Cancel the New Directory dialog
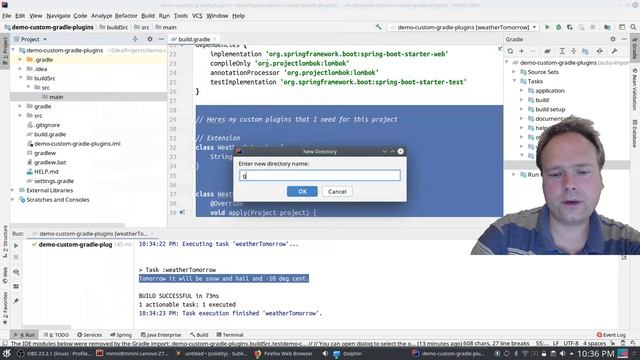Image resolution: width=640 pixels, height=360 pixels. 337,191
